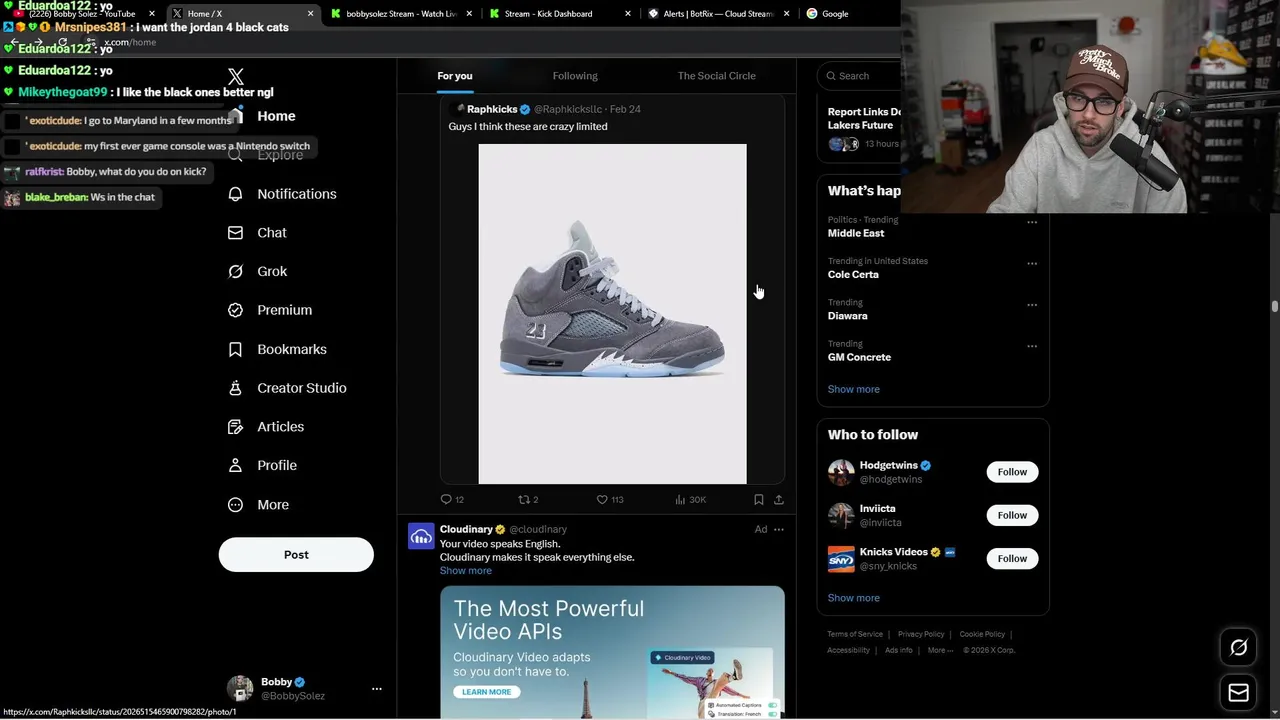The image size is (1280, 720).
Task: Expand More footer links
Action: [x=939, y=650]
